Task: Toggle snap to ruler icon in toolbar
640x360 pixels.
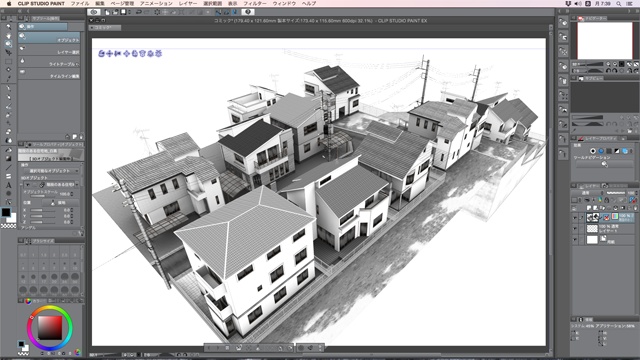Action: pyautogui.click(x=219, y=12)
